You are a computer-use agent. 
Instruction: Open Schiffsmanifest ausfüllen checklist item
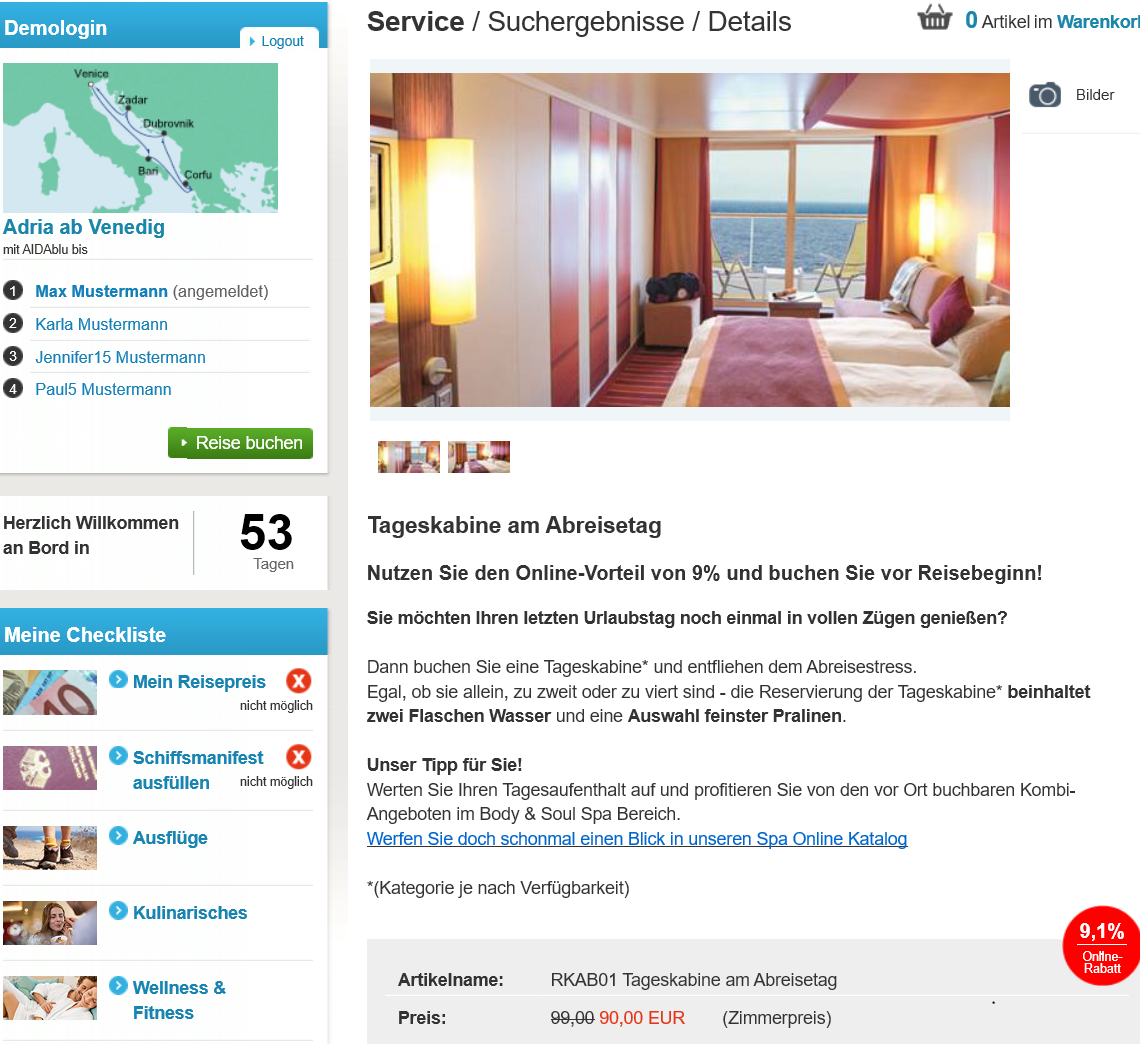[x=198, y=770]
